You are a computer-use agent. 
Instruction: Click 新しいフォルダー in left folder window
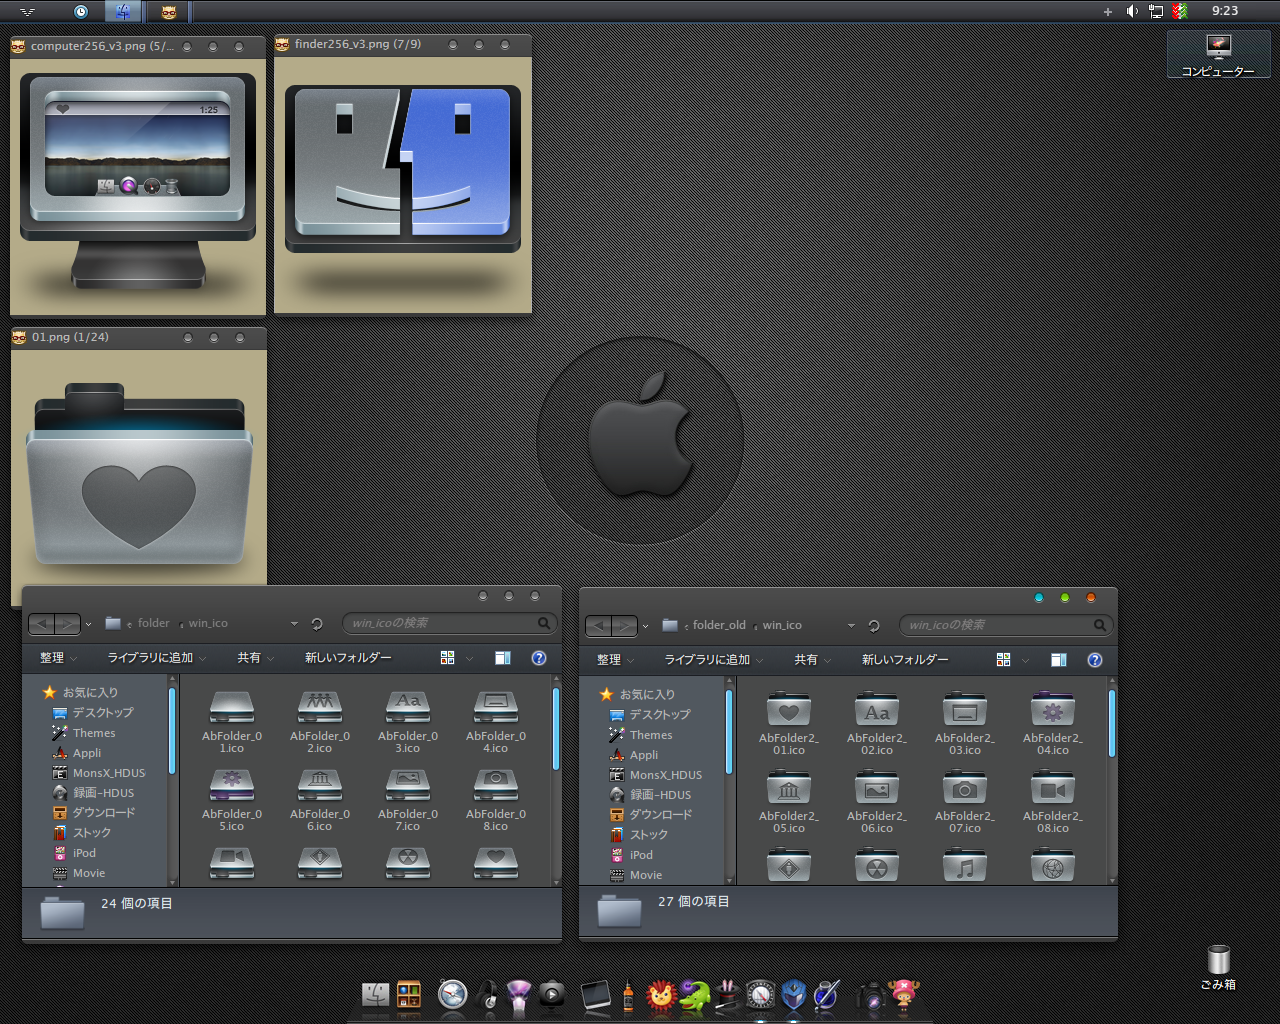(x=348, y=658)
